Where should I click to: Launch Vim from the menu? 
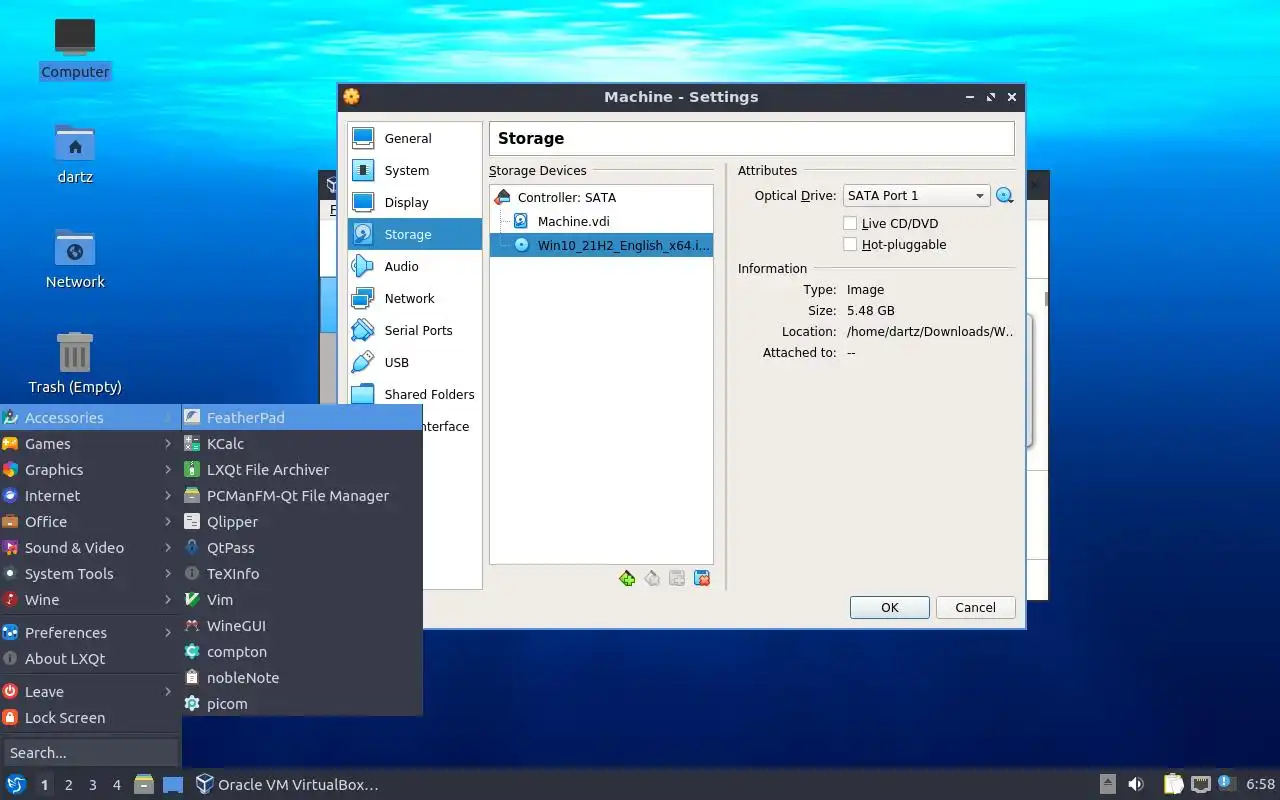coord(302,599)
